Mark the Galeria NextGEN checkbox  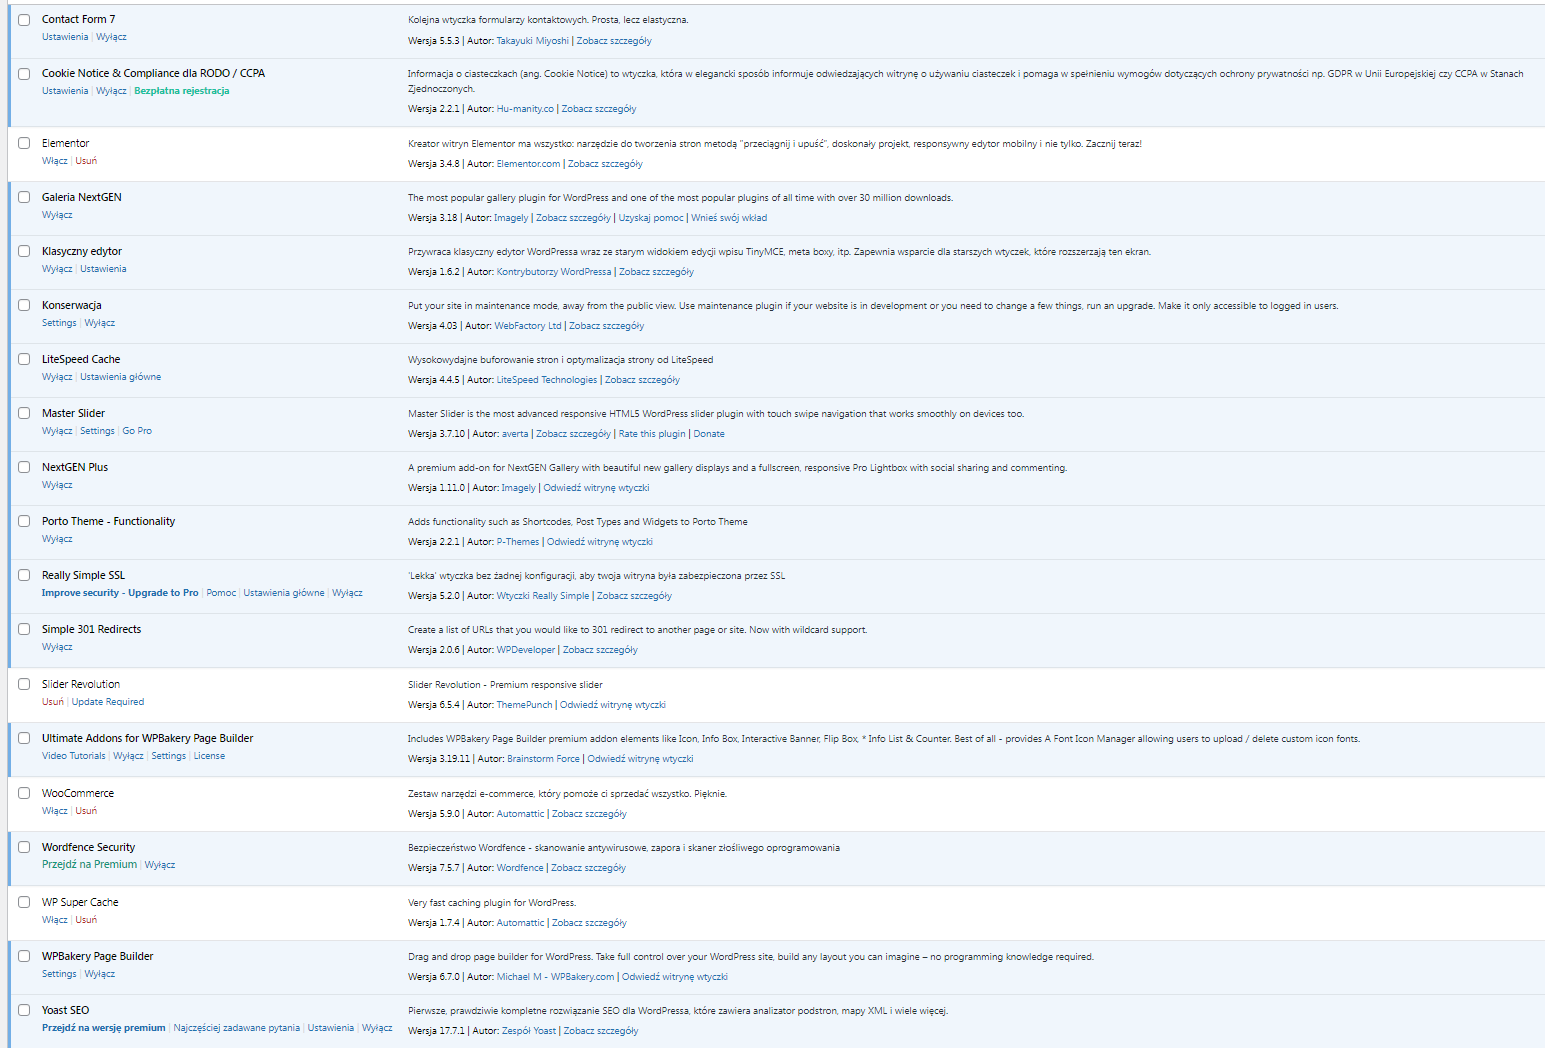coord(24,197)
